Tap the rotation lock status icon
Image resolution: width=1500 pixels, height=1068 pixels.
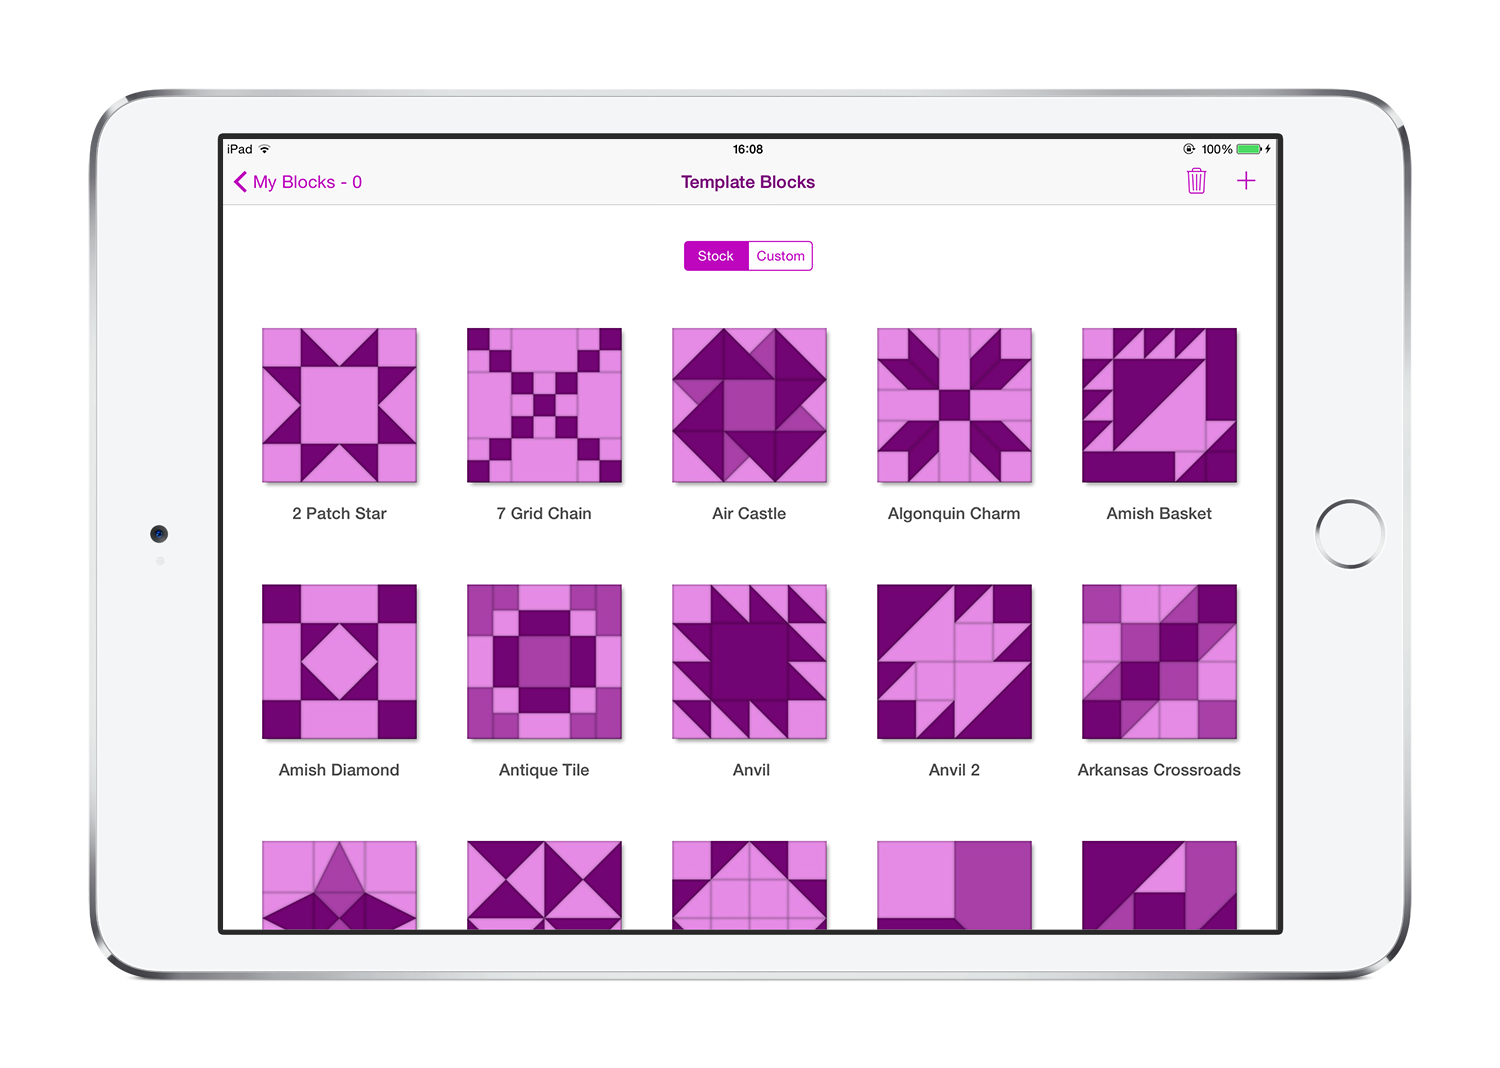[1189, 149]
